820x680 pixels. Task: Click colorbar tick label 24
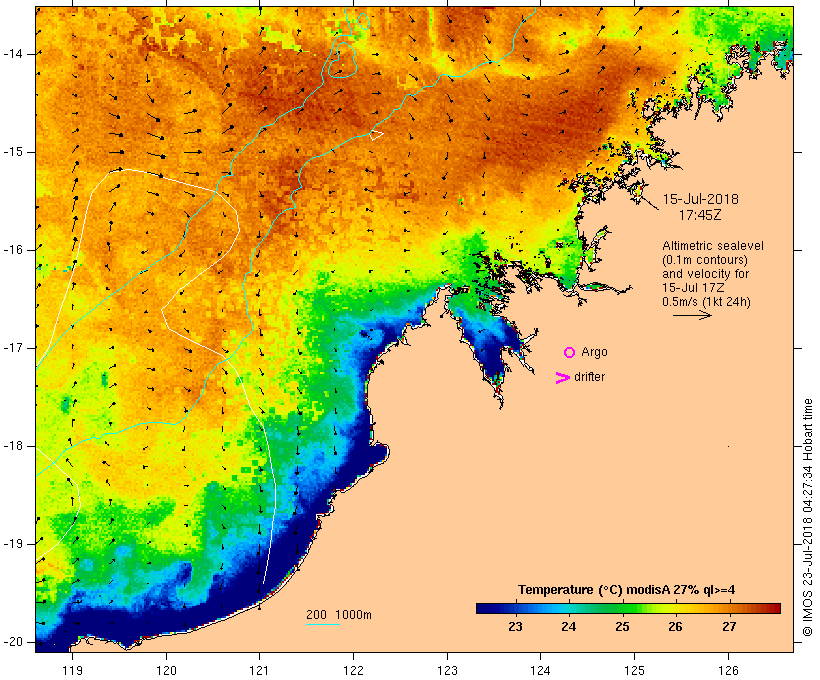(x=568, y=627)
